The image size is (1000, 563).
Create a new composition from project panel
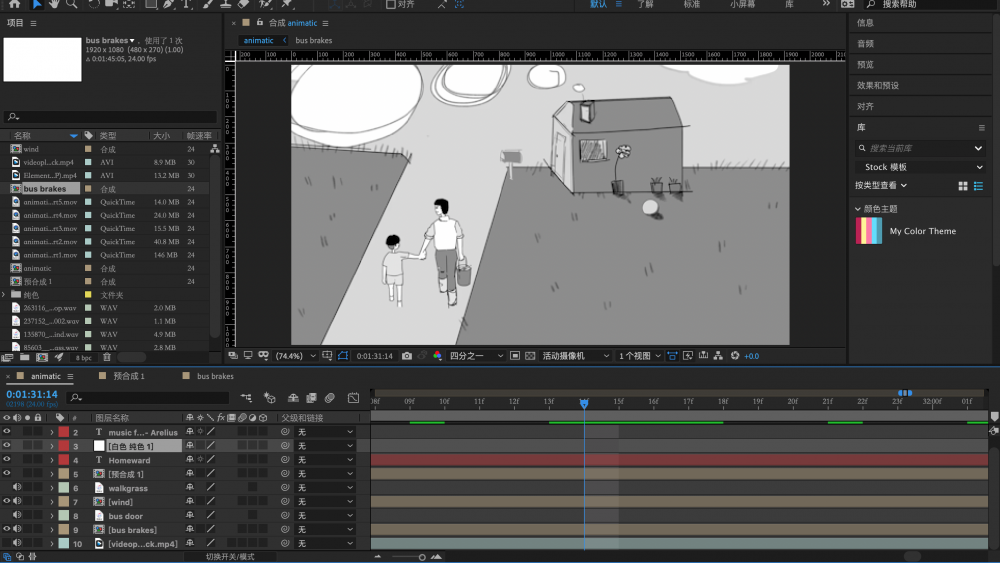42,358
